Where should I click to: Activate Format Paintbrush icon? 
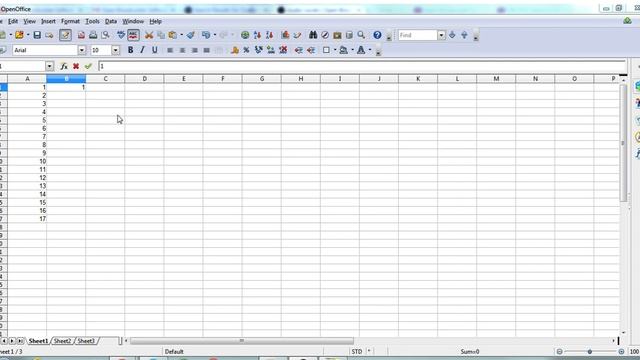(x=191, y=35)
